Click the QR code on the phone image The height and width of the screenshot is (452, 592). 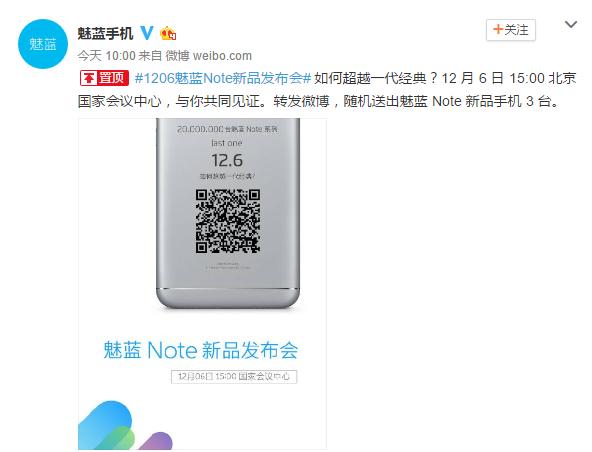coord(228,221)
